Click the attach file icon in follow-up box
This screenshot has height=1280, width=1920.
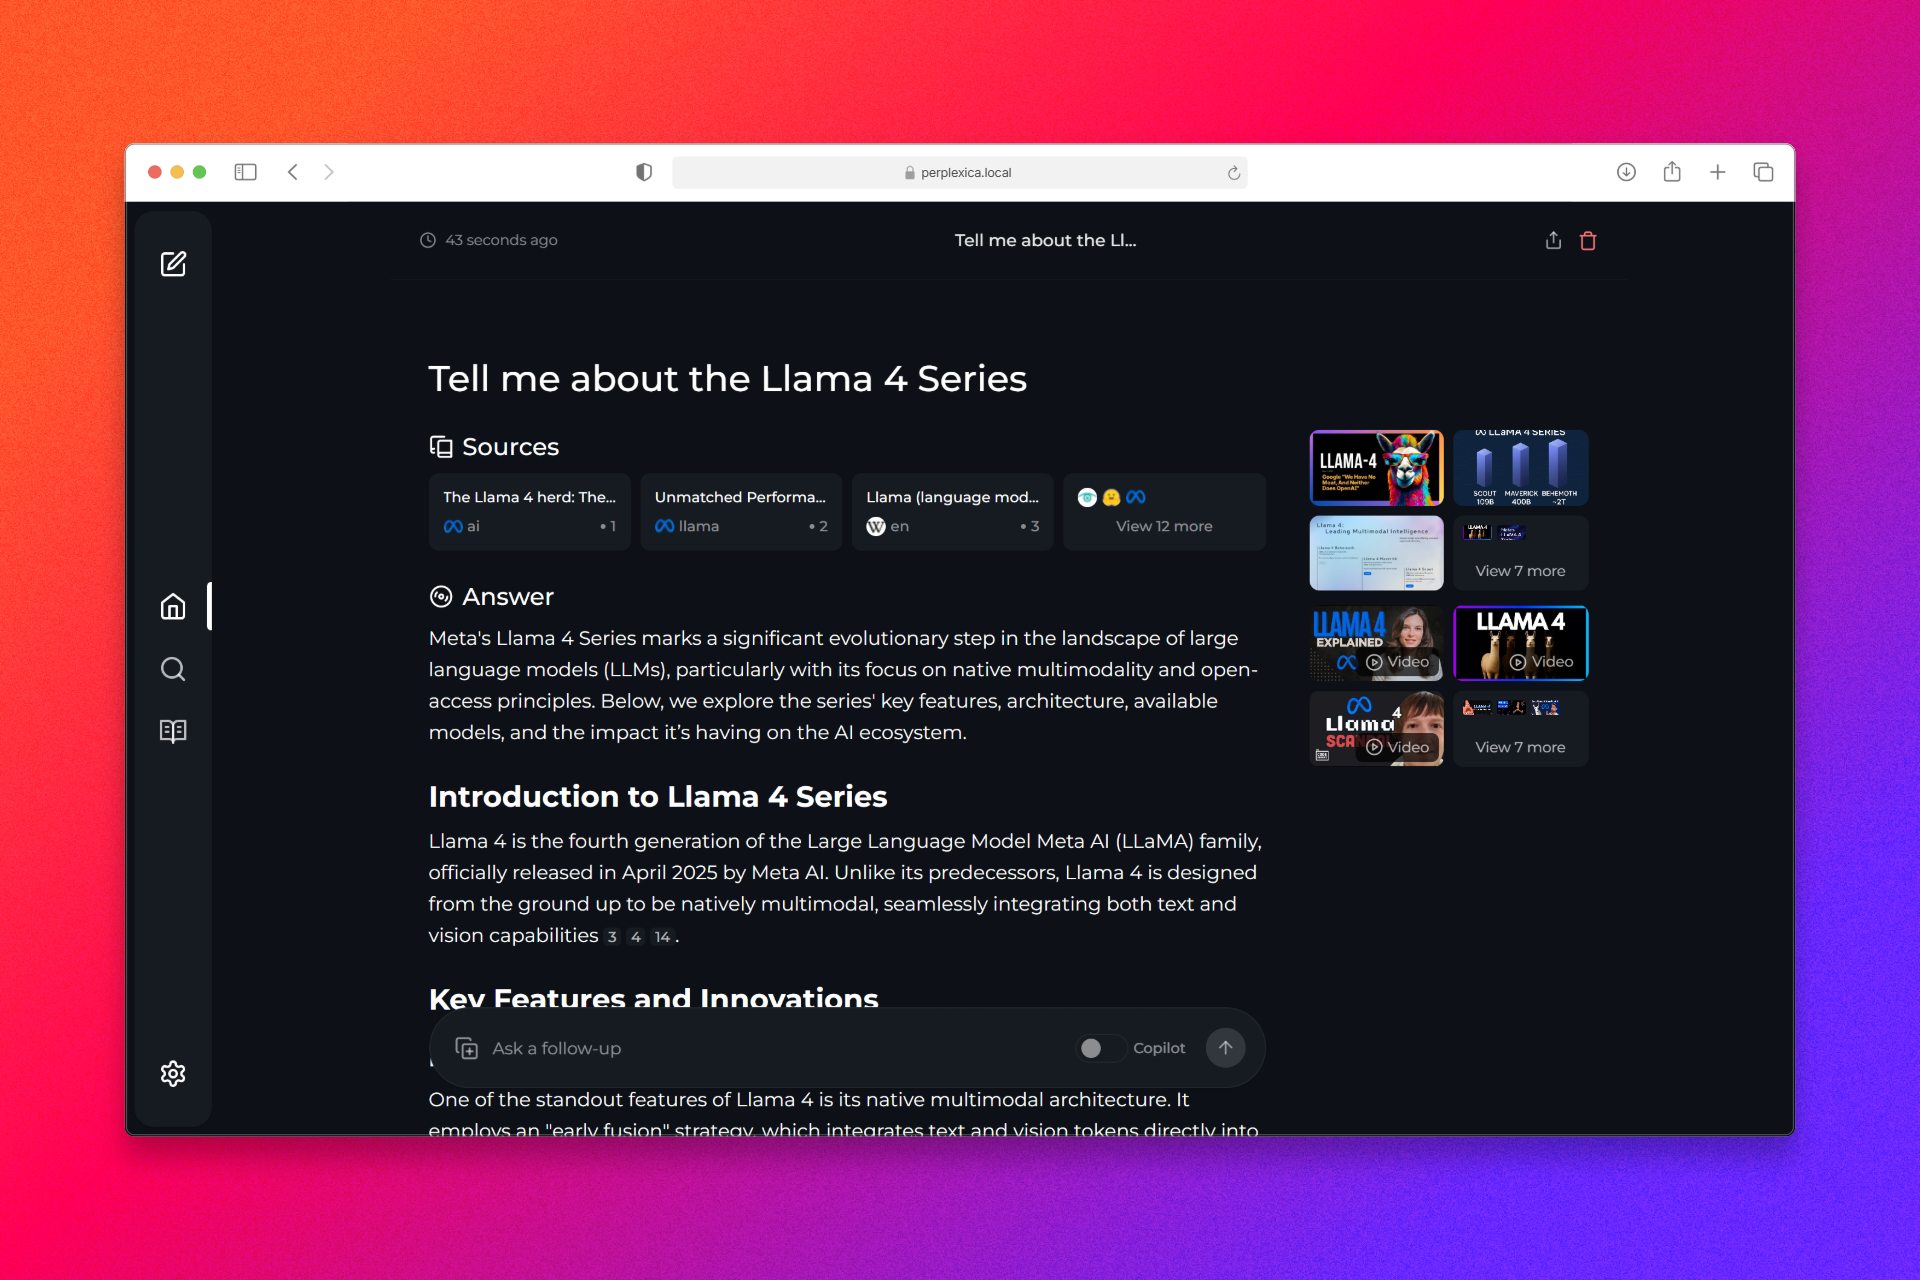466,1048
